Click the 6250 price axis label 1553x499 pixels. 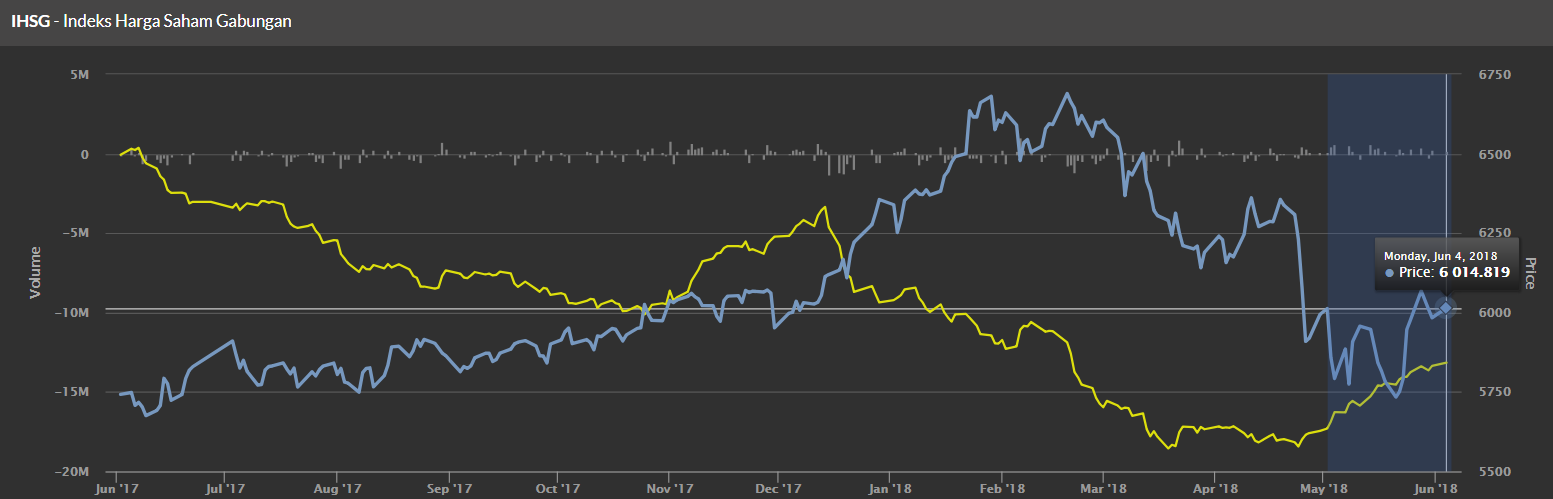pyautogui.click(x=1494, y=234)
